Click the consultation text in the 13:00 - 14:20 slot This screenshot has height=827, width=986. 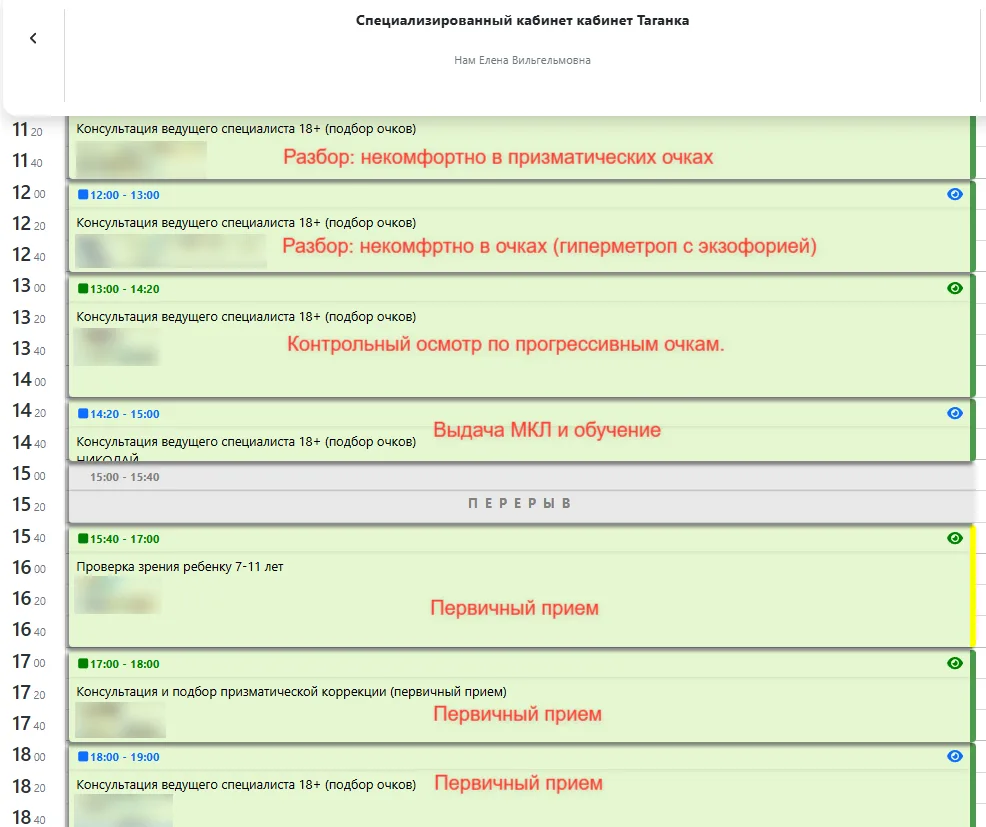tap(246, 316)
